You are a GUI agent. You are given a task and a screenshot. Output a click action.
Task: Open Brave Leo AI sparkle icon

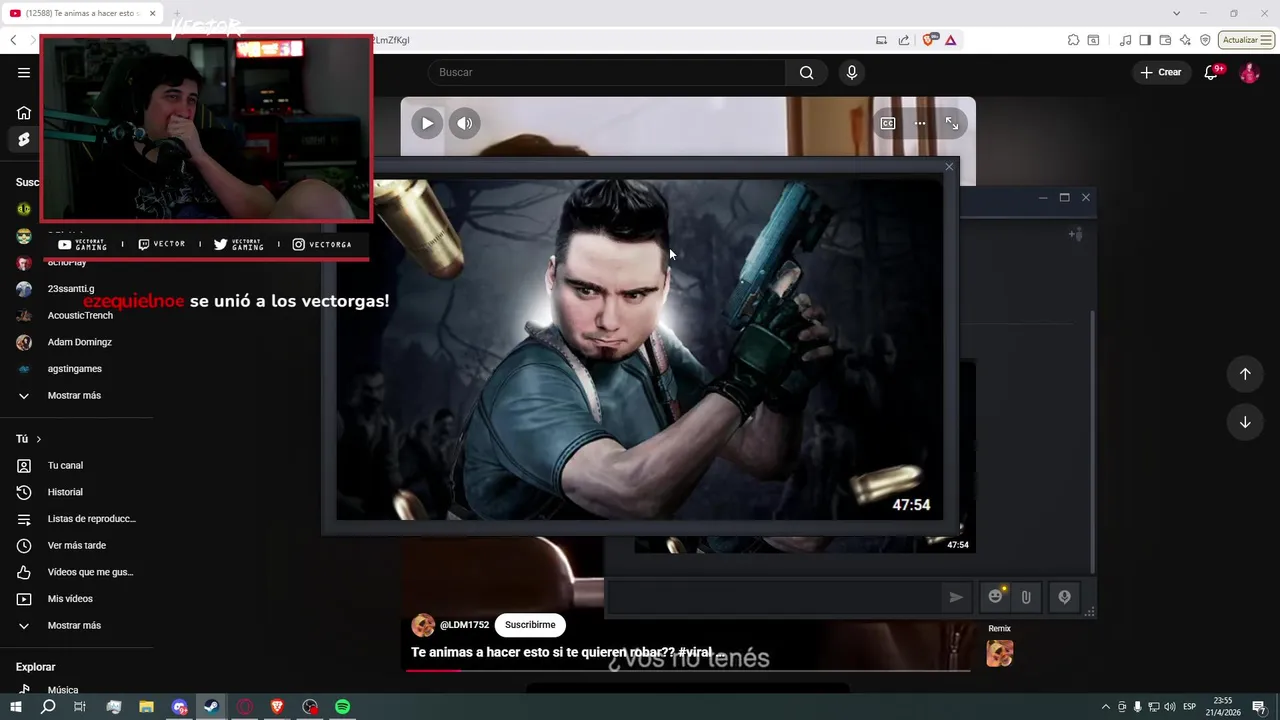(x=1185, y=40)
